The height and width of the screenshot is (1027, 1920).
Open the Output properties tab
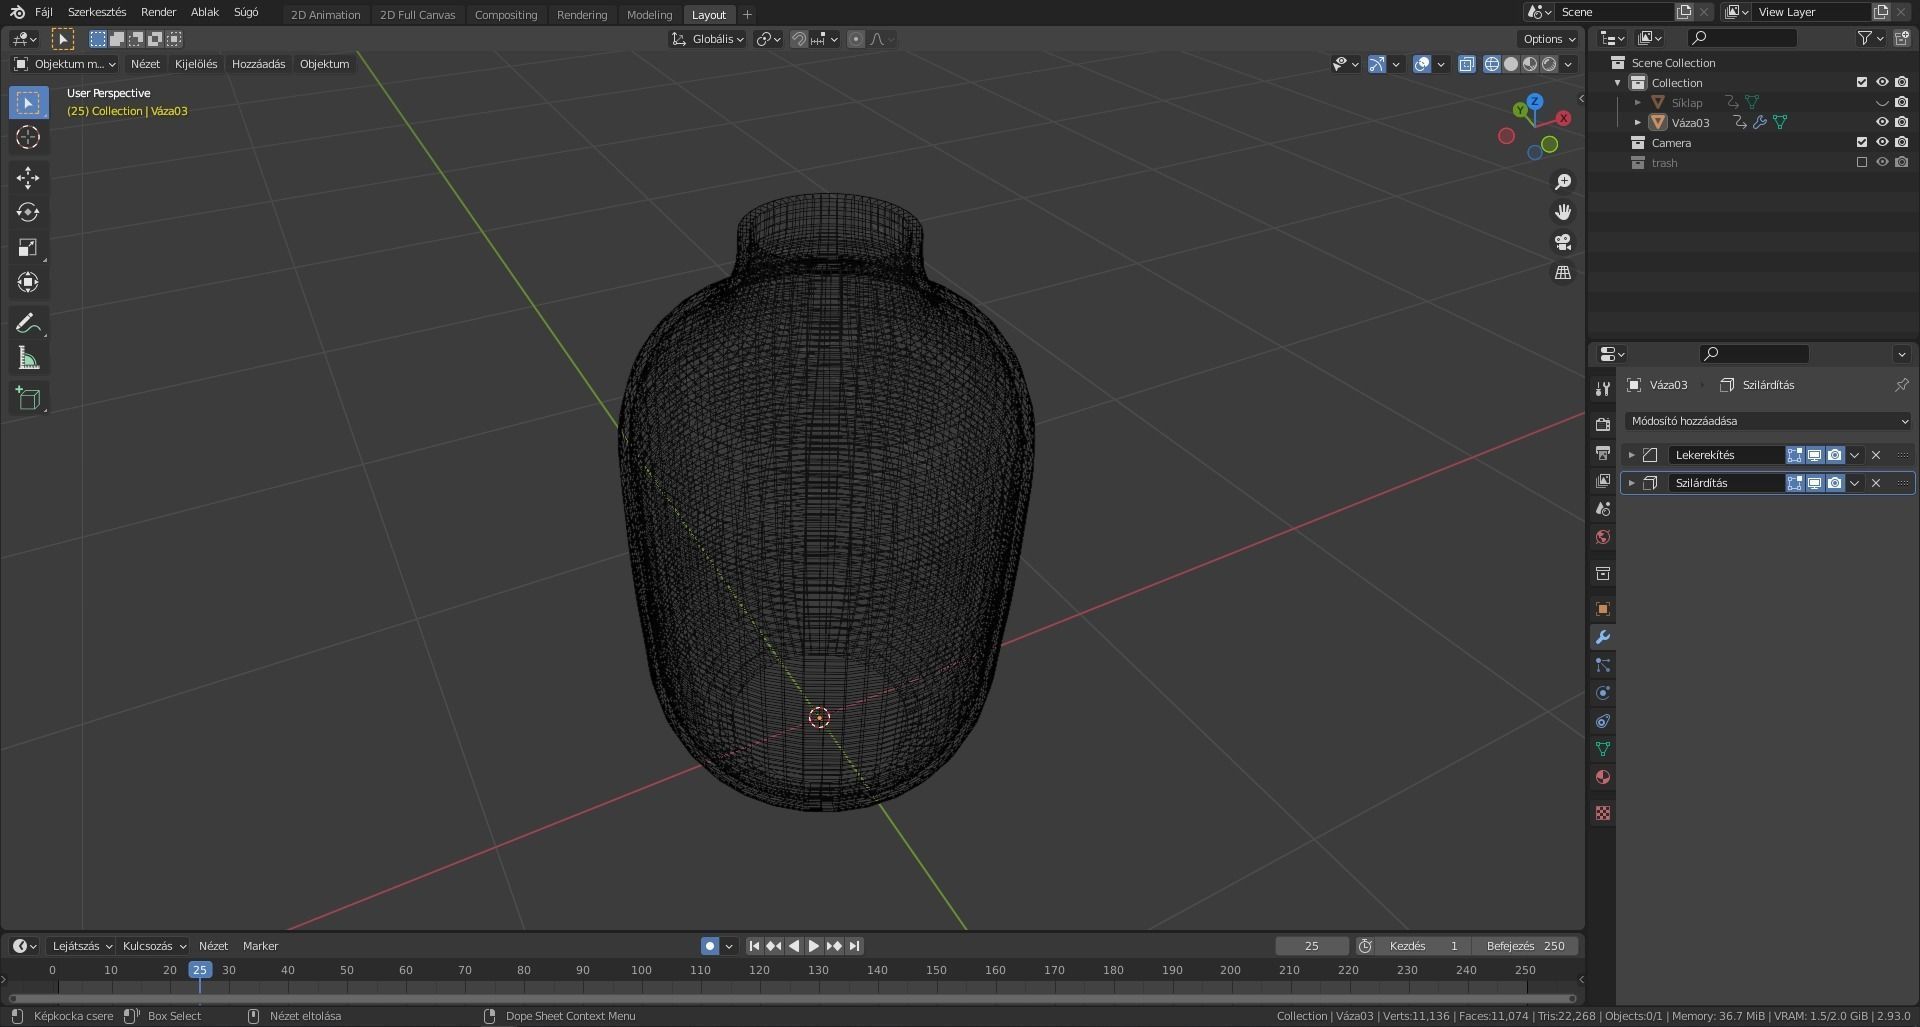click(x=1603, y=453)
